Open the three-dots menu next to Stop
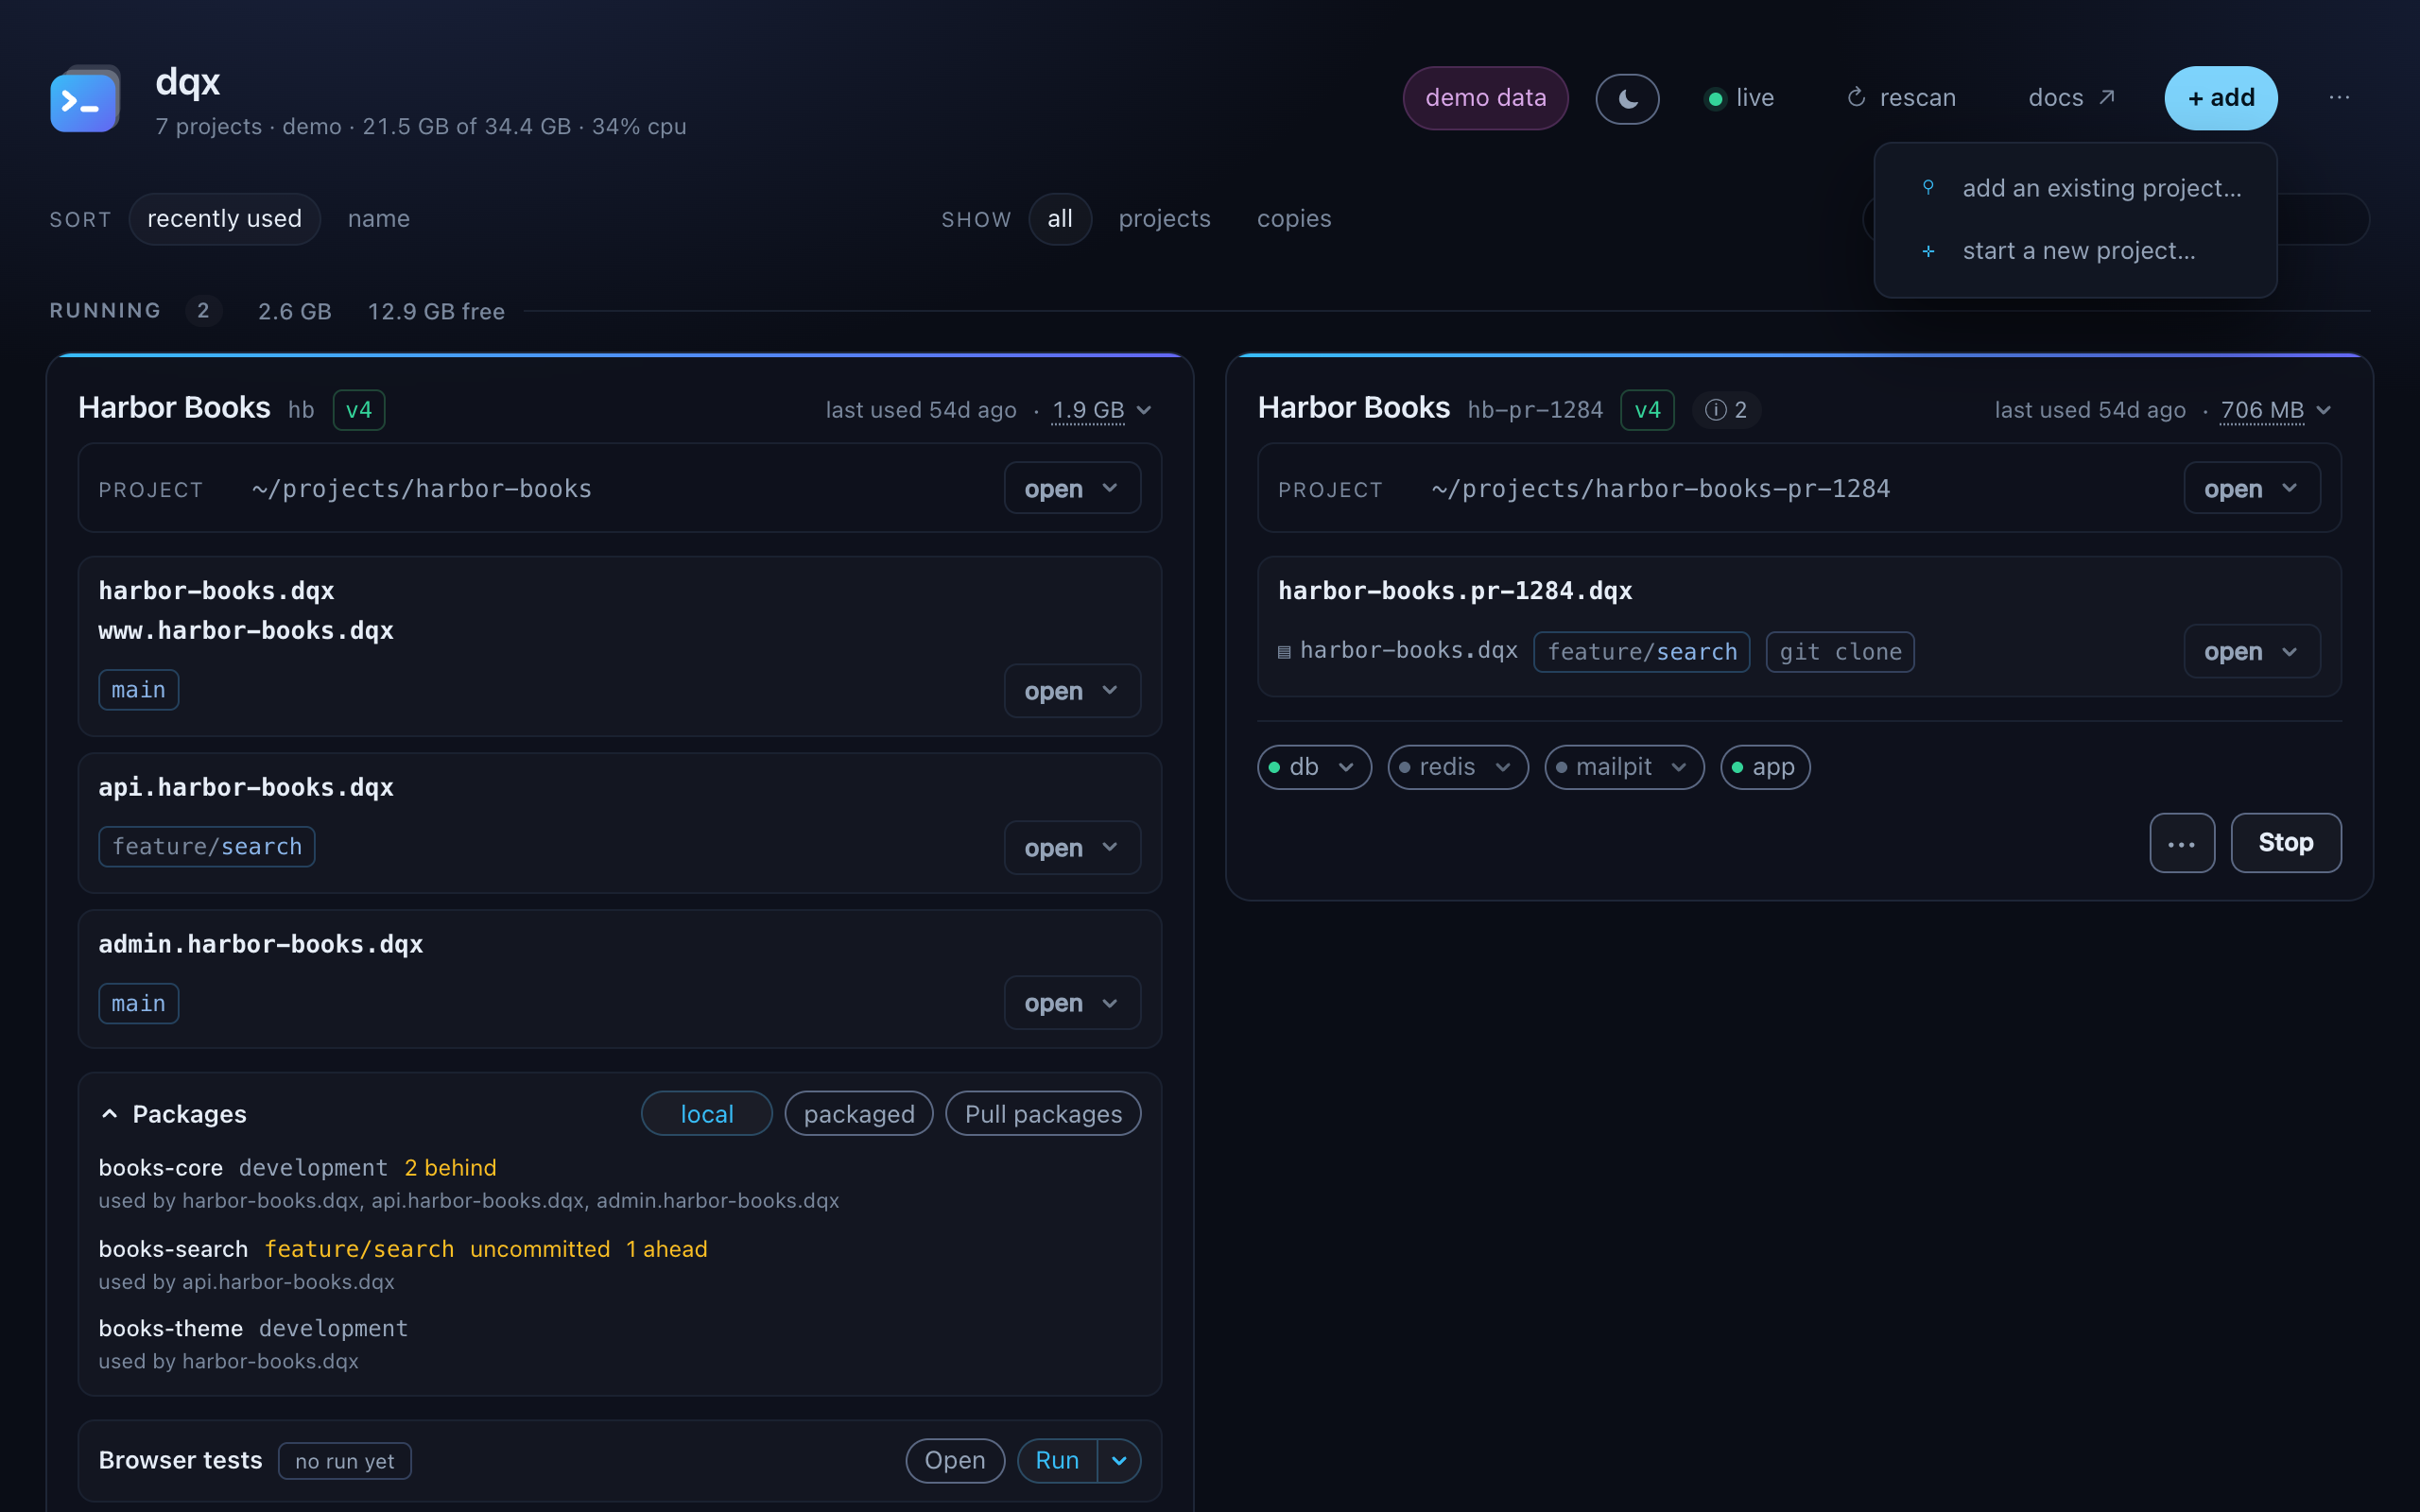Image resolution: width=2420 pixels, height=1512 pixels. pyautogui.click(x=2182, y=843)
